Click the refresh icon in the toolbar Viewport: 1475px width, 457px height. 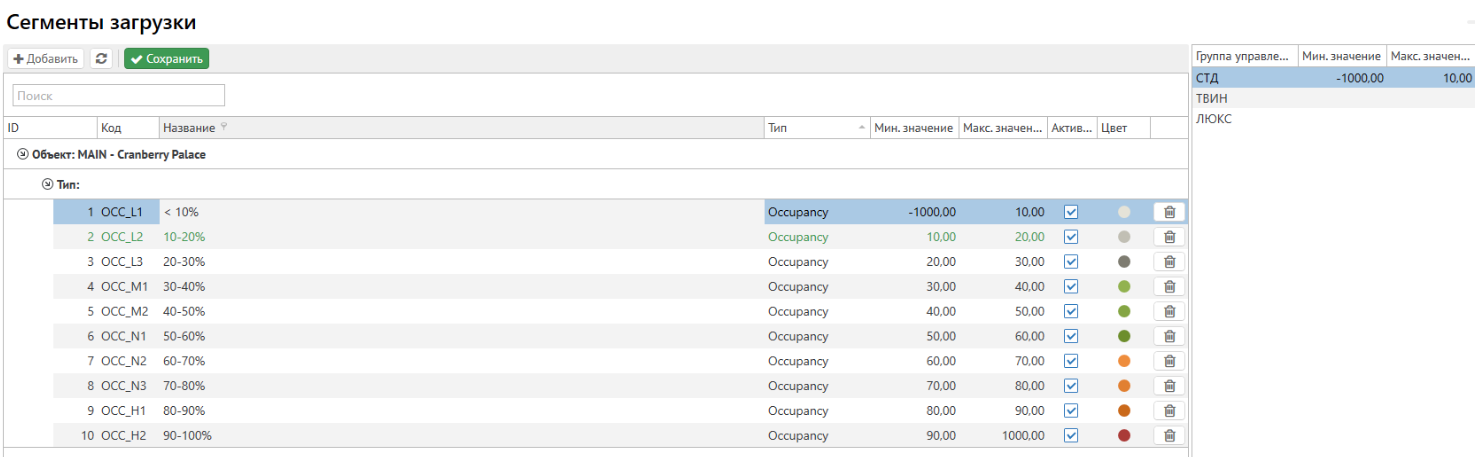tap(101, 59)
